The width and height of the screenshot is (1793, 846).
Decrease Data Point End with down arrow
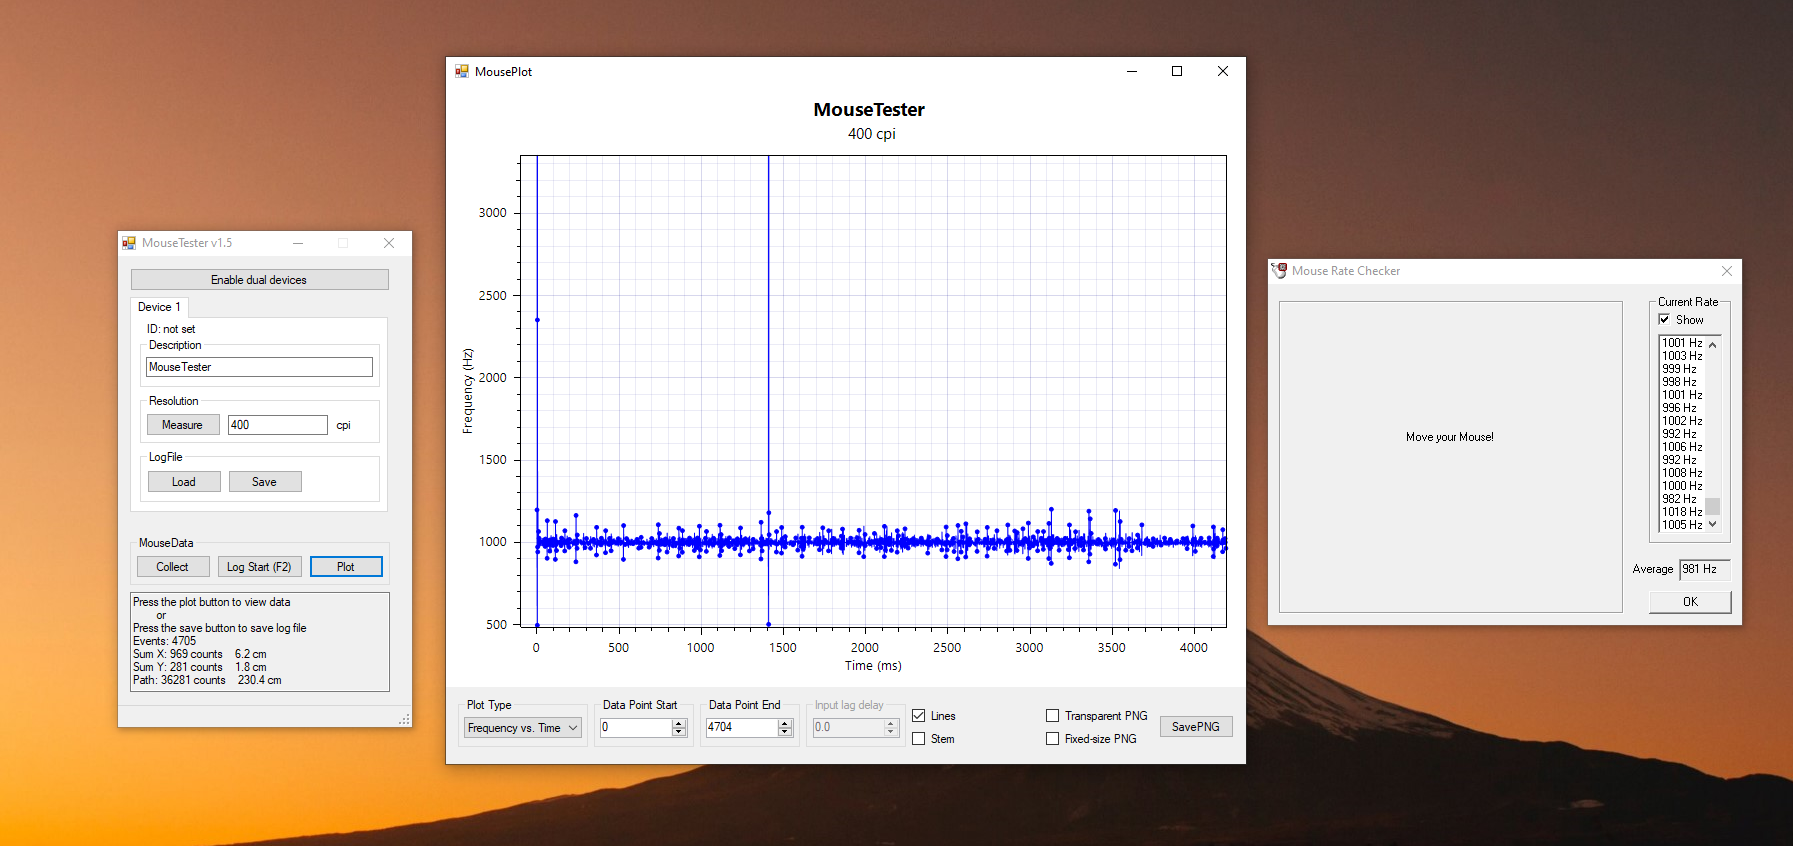click(785, 732)
